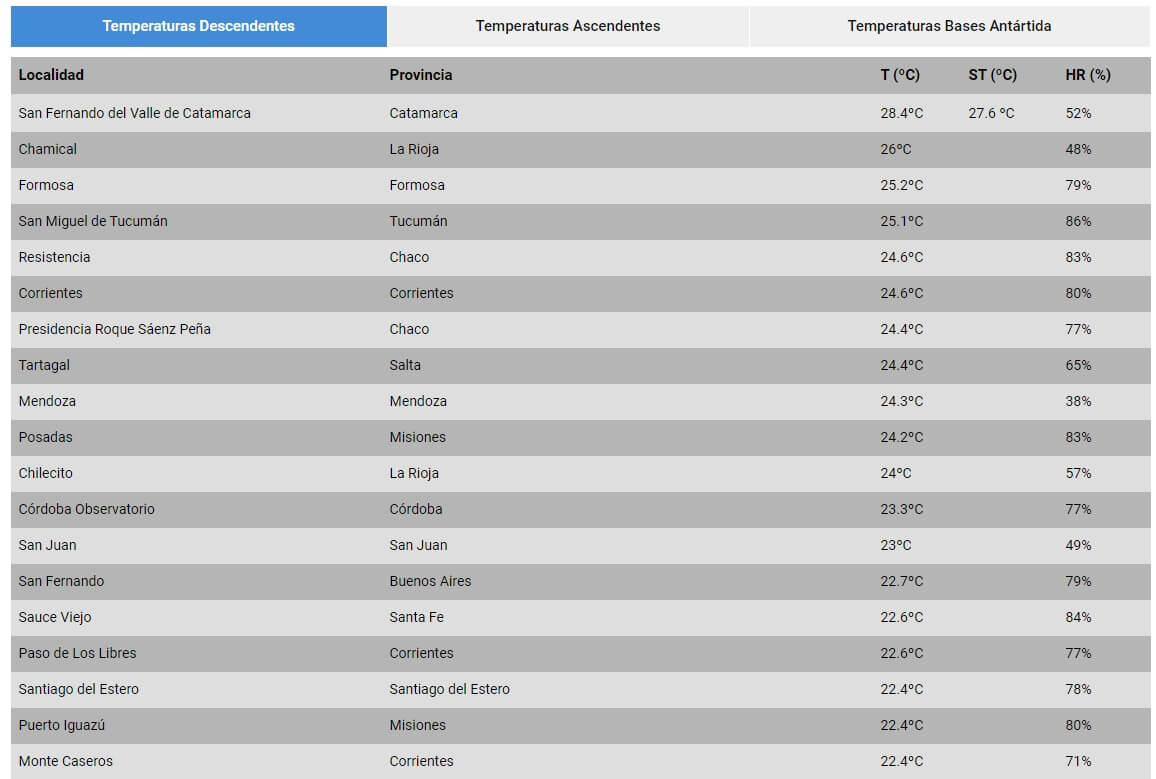Click Presidencia Roque Sáenz Peña locality
This screenshot has width=1156, height=779.
tap(114, 329)
